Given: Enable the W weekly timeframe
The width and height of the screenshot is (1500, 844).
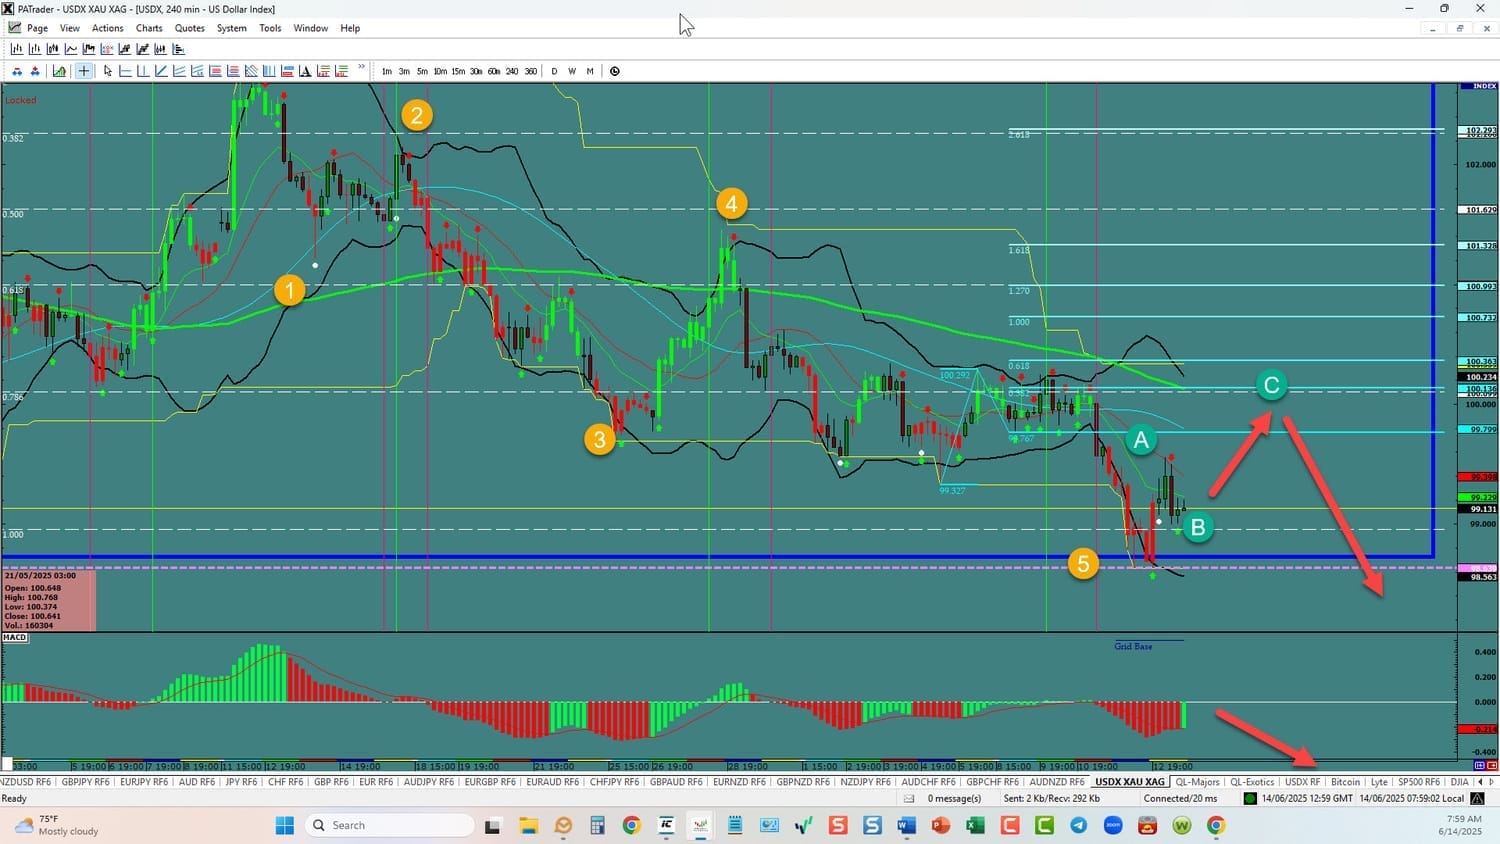Looking at the screenshot, I should click(x=572, y=71).
